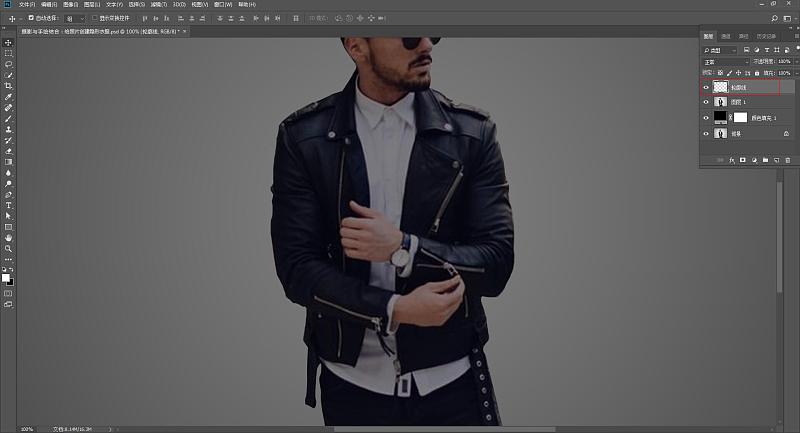Click the black fill layer color thumbnail

pos(720,118)
